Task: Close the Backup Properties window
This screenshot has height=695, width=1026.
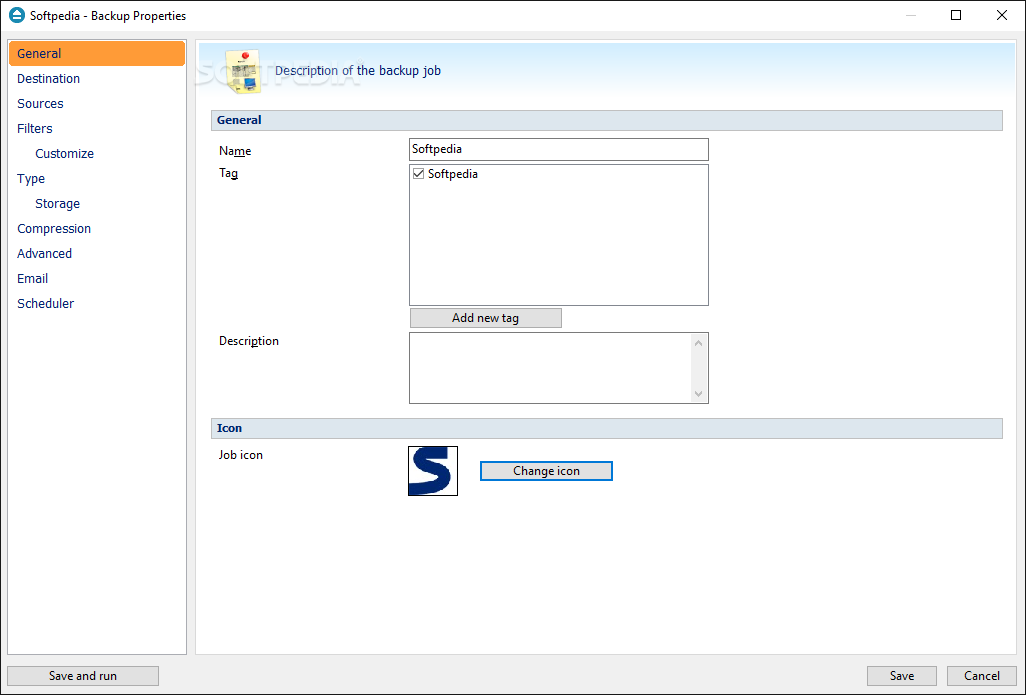Action: [1002, 15]
